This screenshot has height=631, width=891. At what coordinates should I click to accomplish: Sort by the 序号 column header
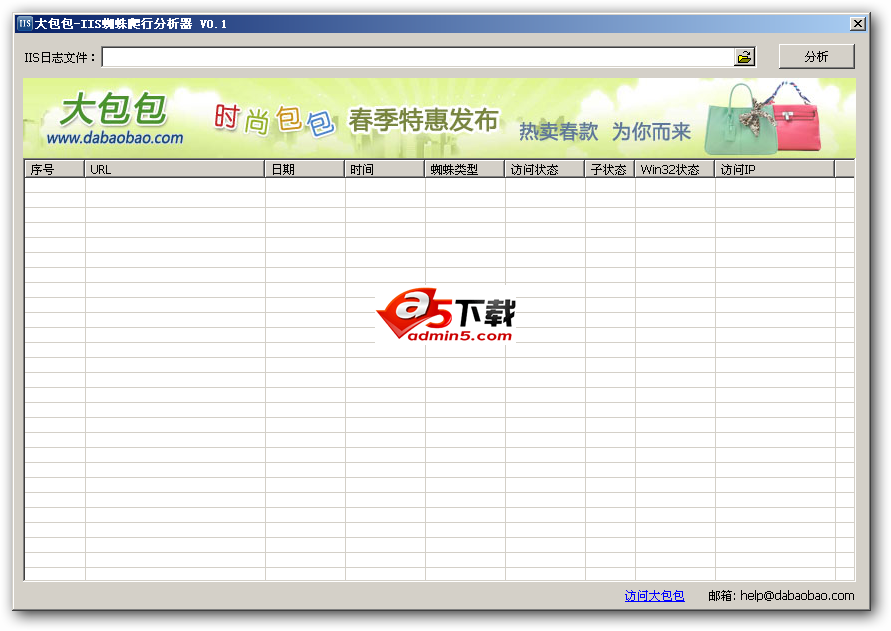click(55, 169)
